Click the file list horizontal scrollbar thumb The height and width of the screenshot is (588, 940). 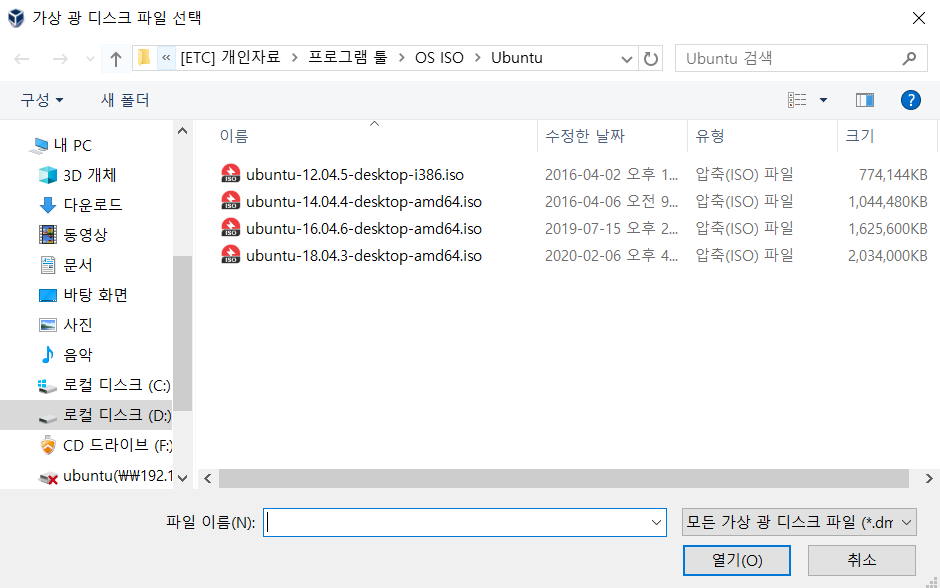point(564,478)
